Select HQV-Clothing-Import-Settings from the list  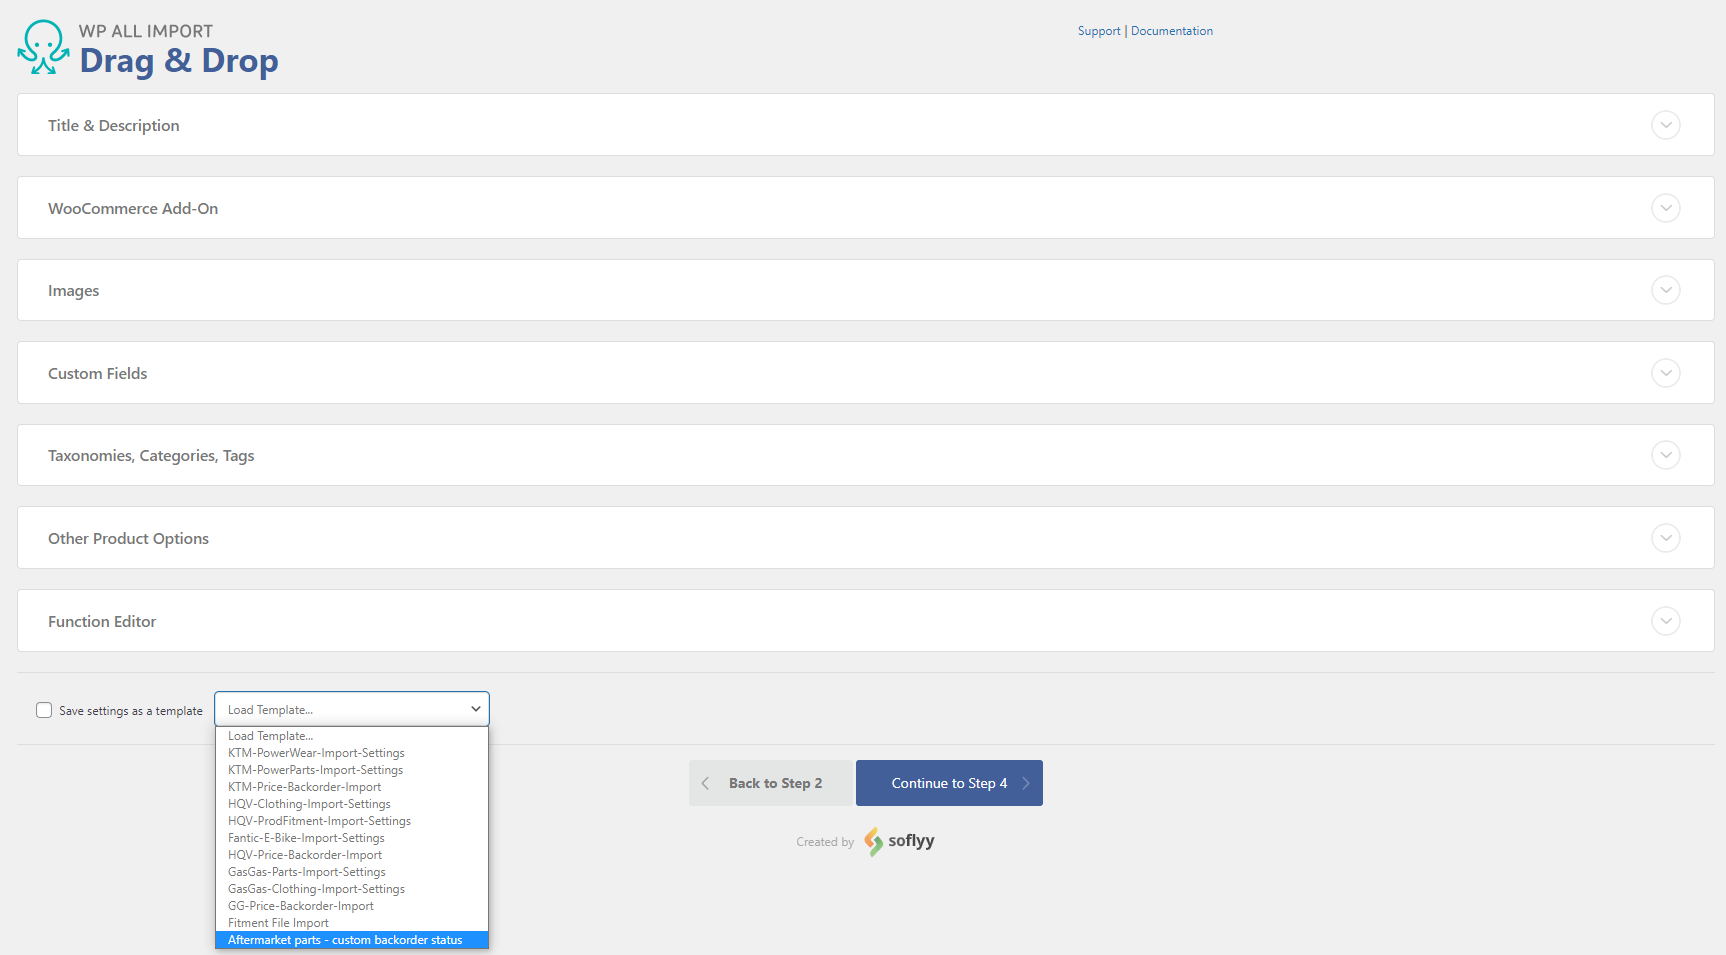[x=309, y=804]
